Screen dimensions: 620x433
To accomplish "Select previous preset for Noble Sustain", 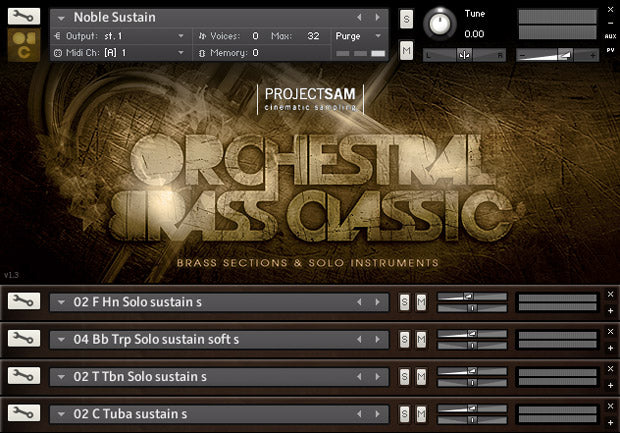I will [359, 17].
